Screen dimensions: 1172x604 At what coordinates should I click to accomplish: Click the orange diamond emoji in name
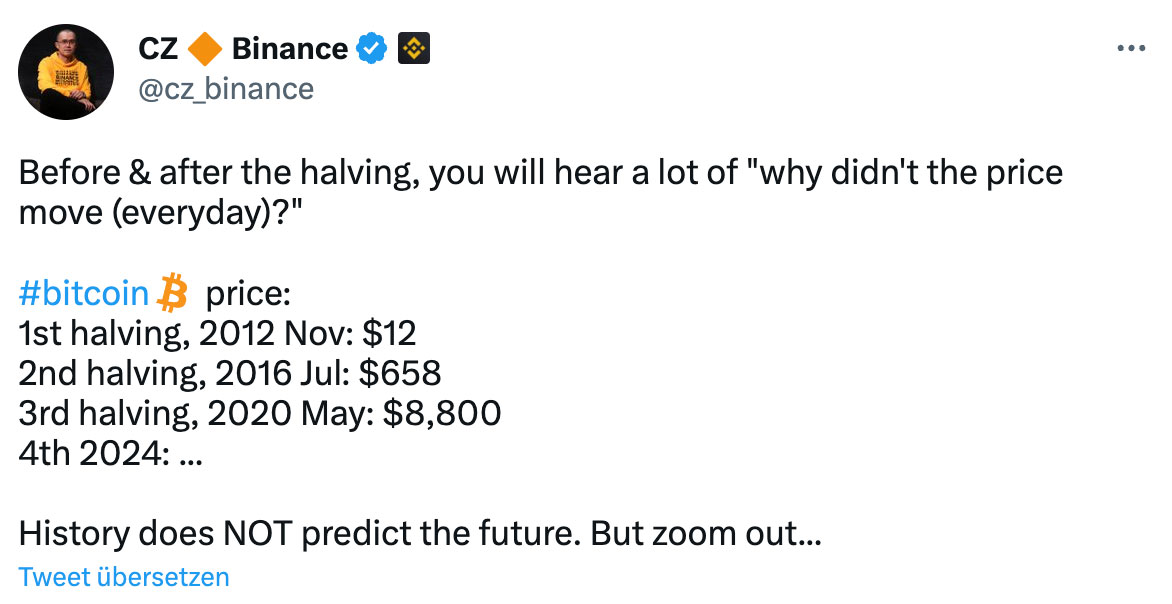pos(205,49)
